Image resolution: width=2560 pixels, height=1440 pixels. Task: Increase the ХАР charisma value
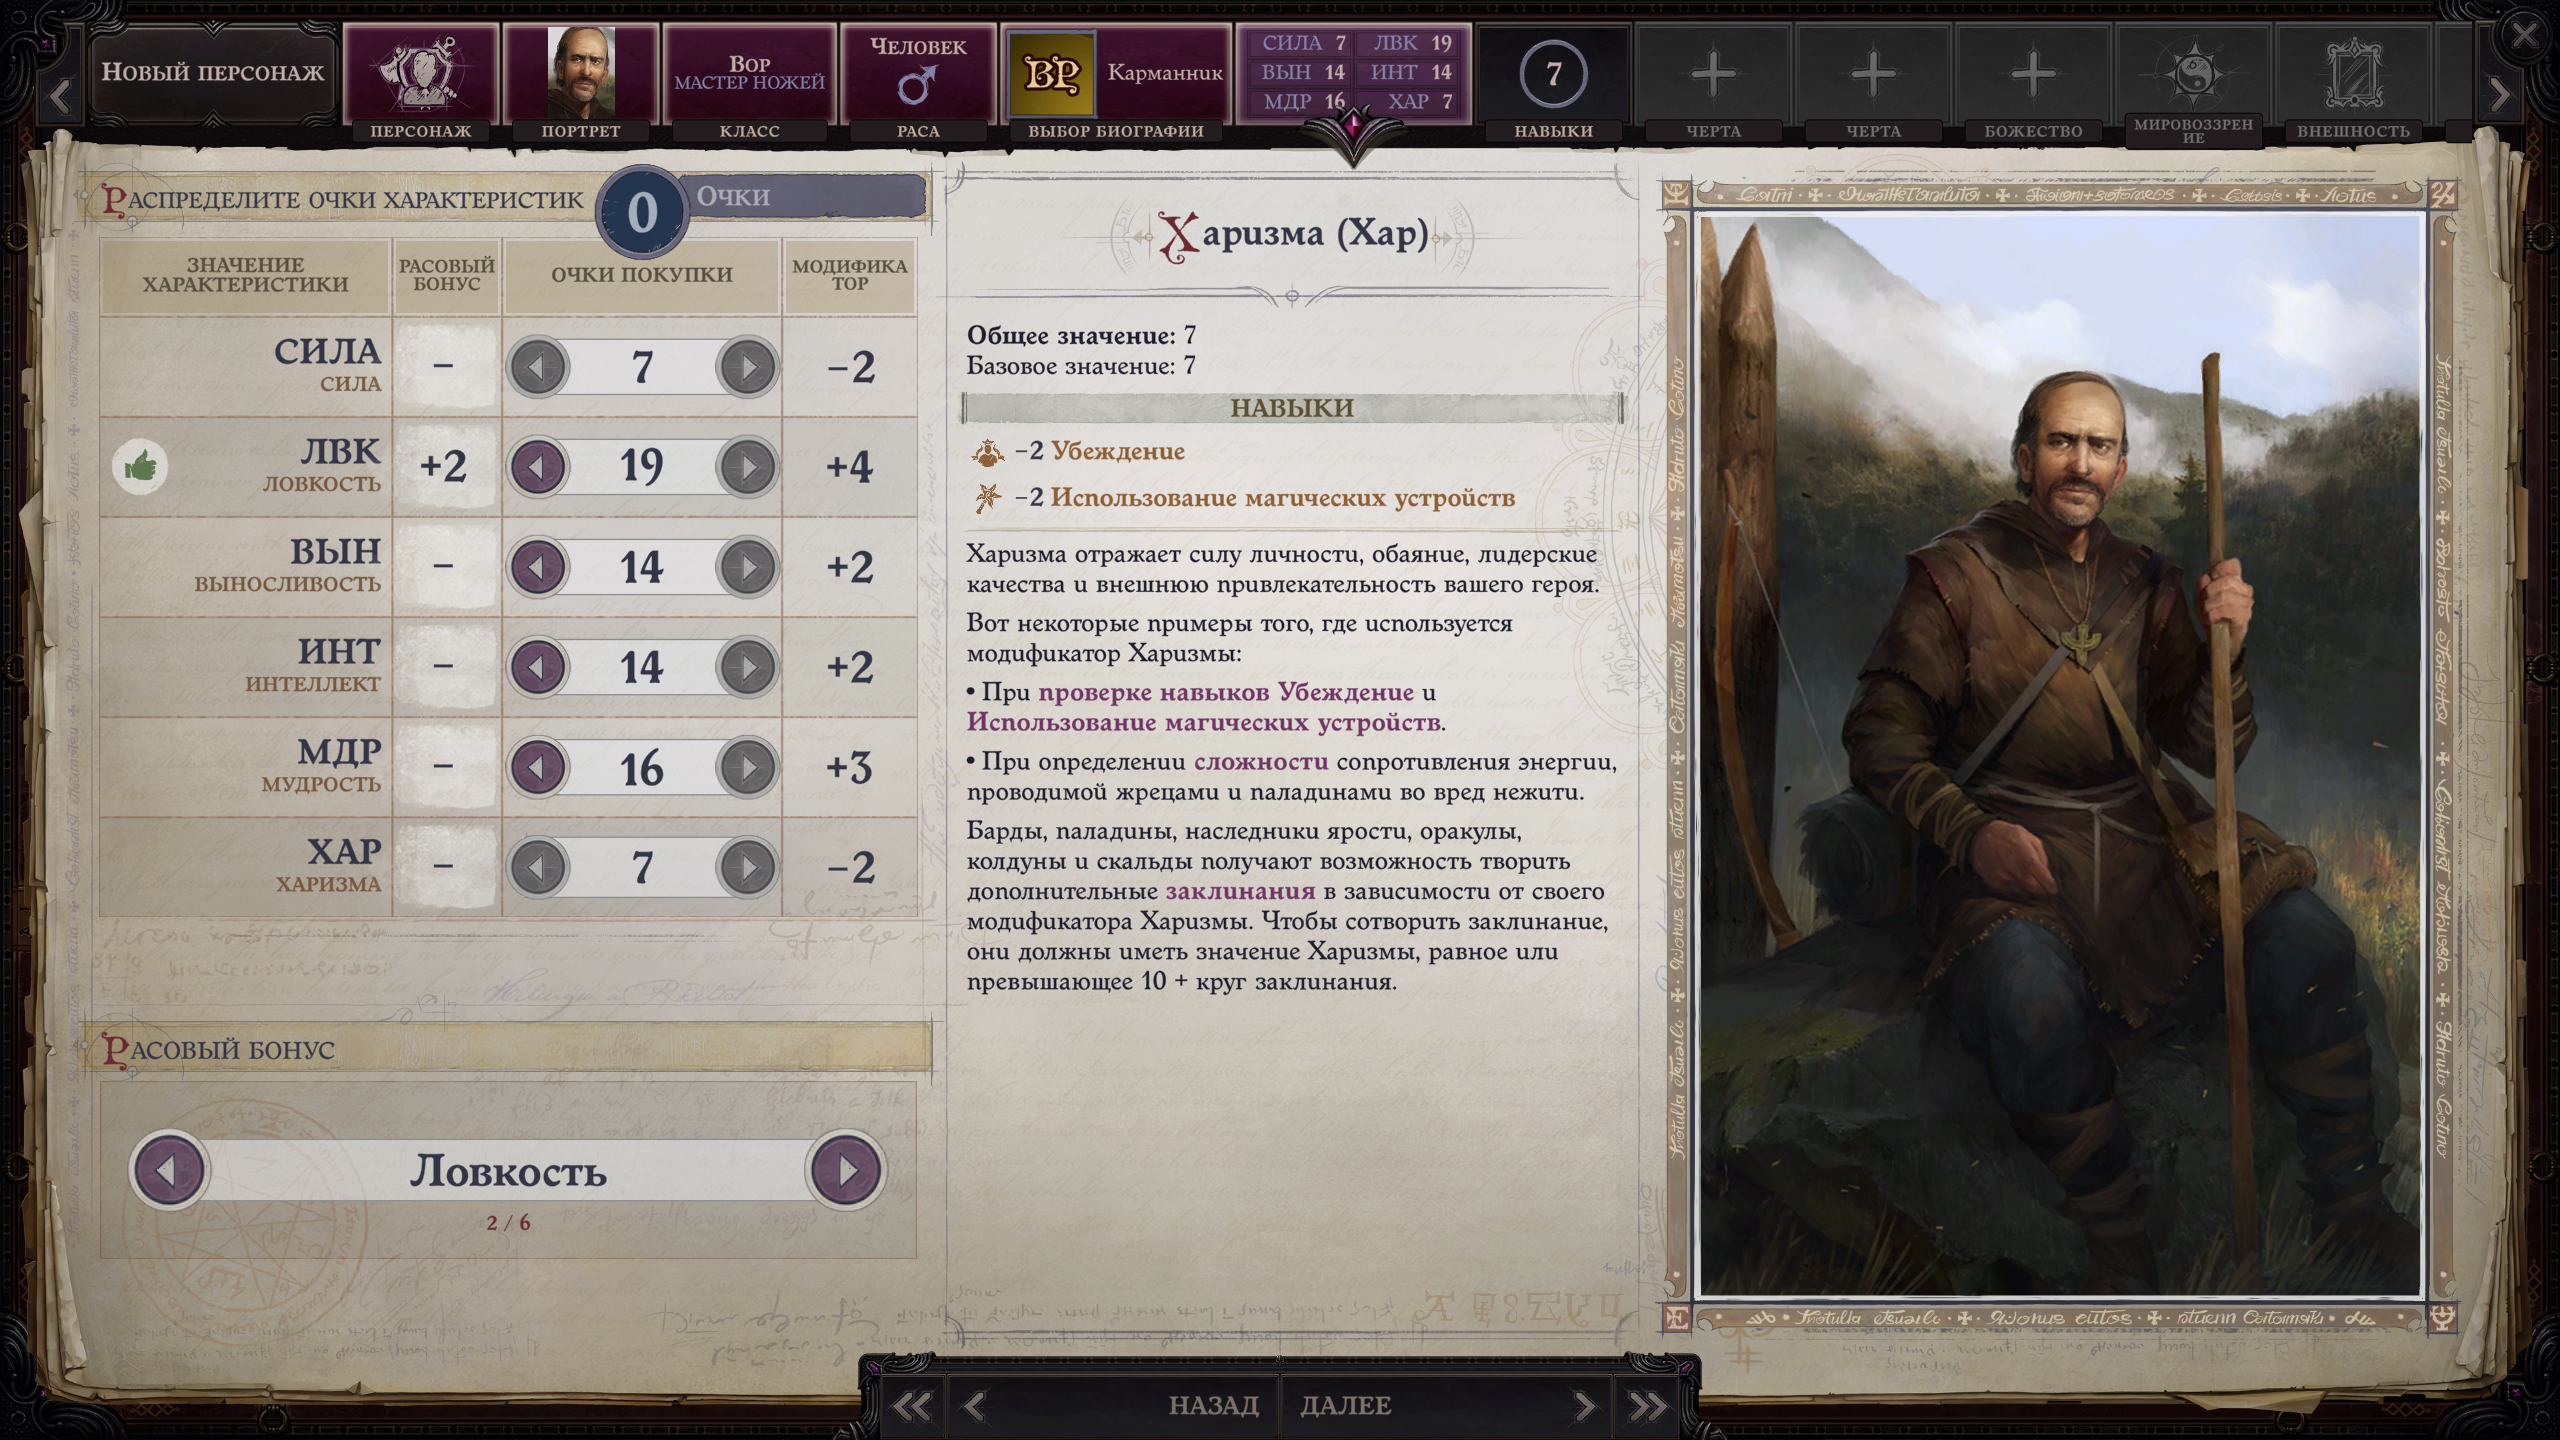point(747,867)
